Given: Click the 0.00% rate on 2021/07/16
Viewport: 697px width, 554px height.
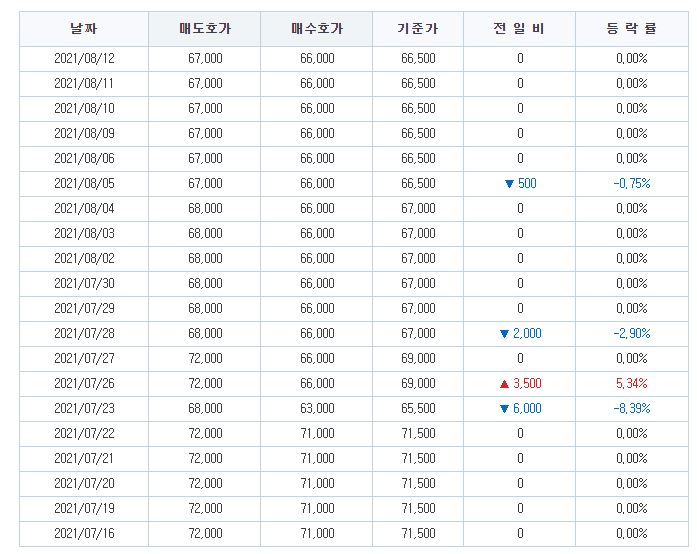Looking at the screenshot, I should point(632,533).
